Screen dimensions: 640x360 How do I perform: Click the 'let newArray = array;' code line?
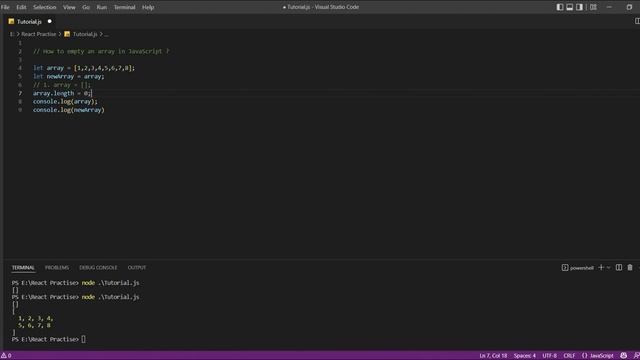[69, 76]
